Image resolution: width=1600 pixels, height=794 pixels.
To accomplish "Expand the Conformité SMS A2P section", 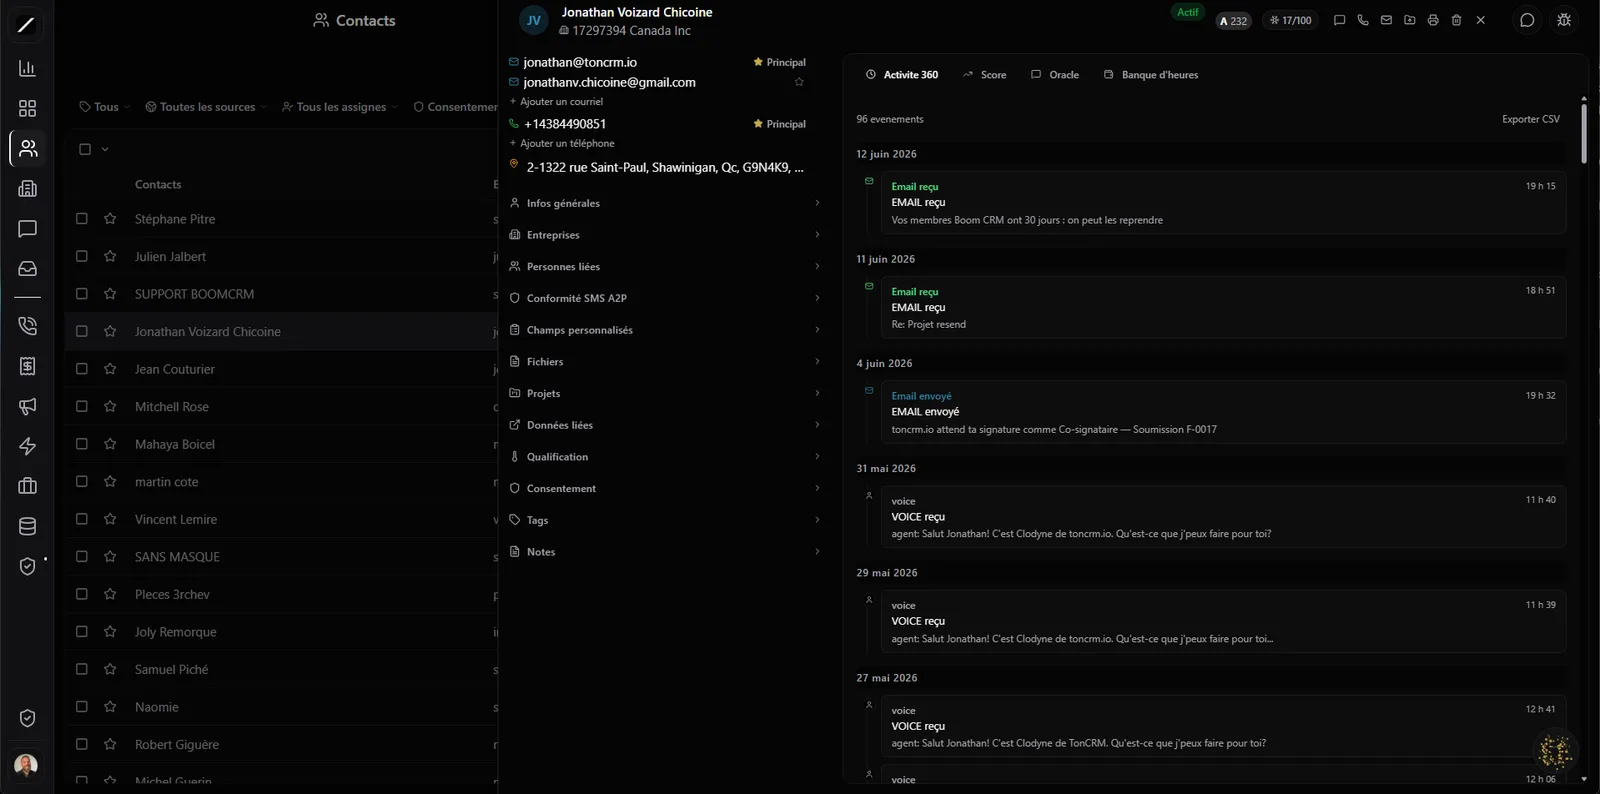I will [x=665, y=298].
